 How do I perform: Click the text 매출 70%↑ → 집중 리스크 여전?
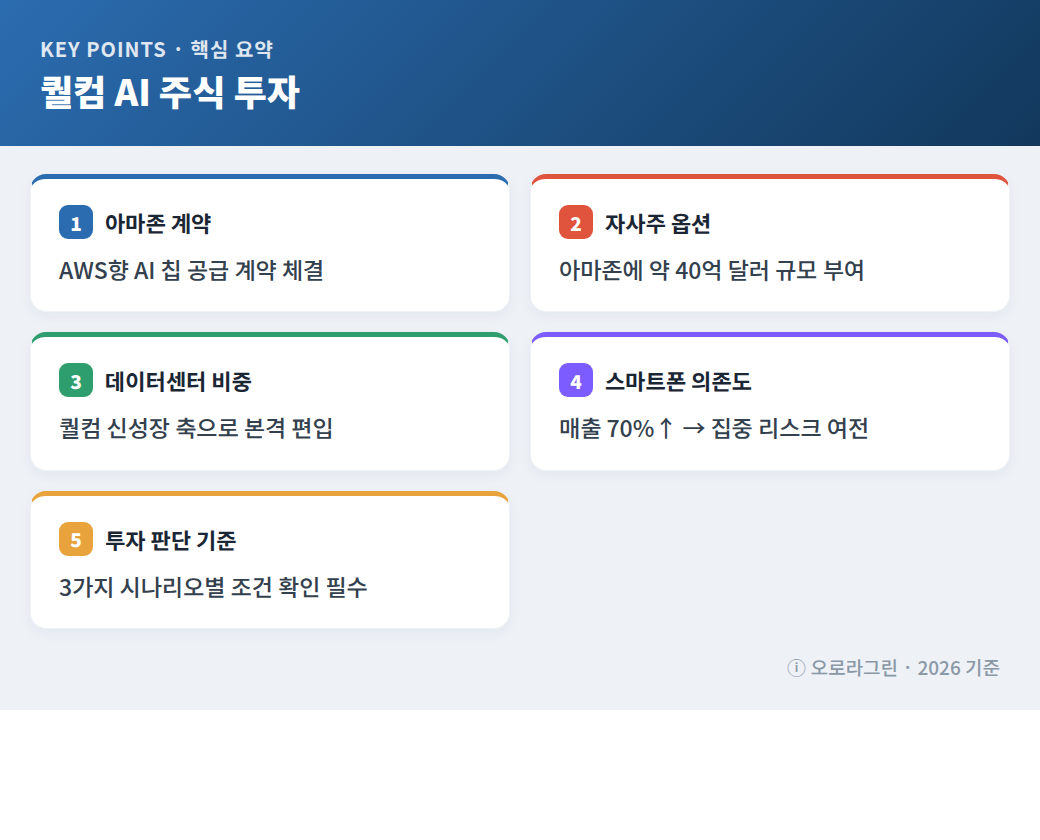click(714, 428)
